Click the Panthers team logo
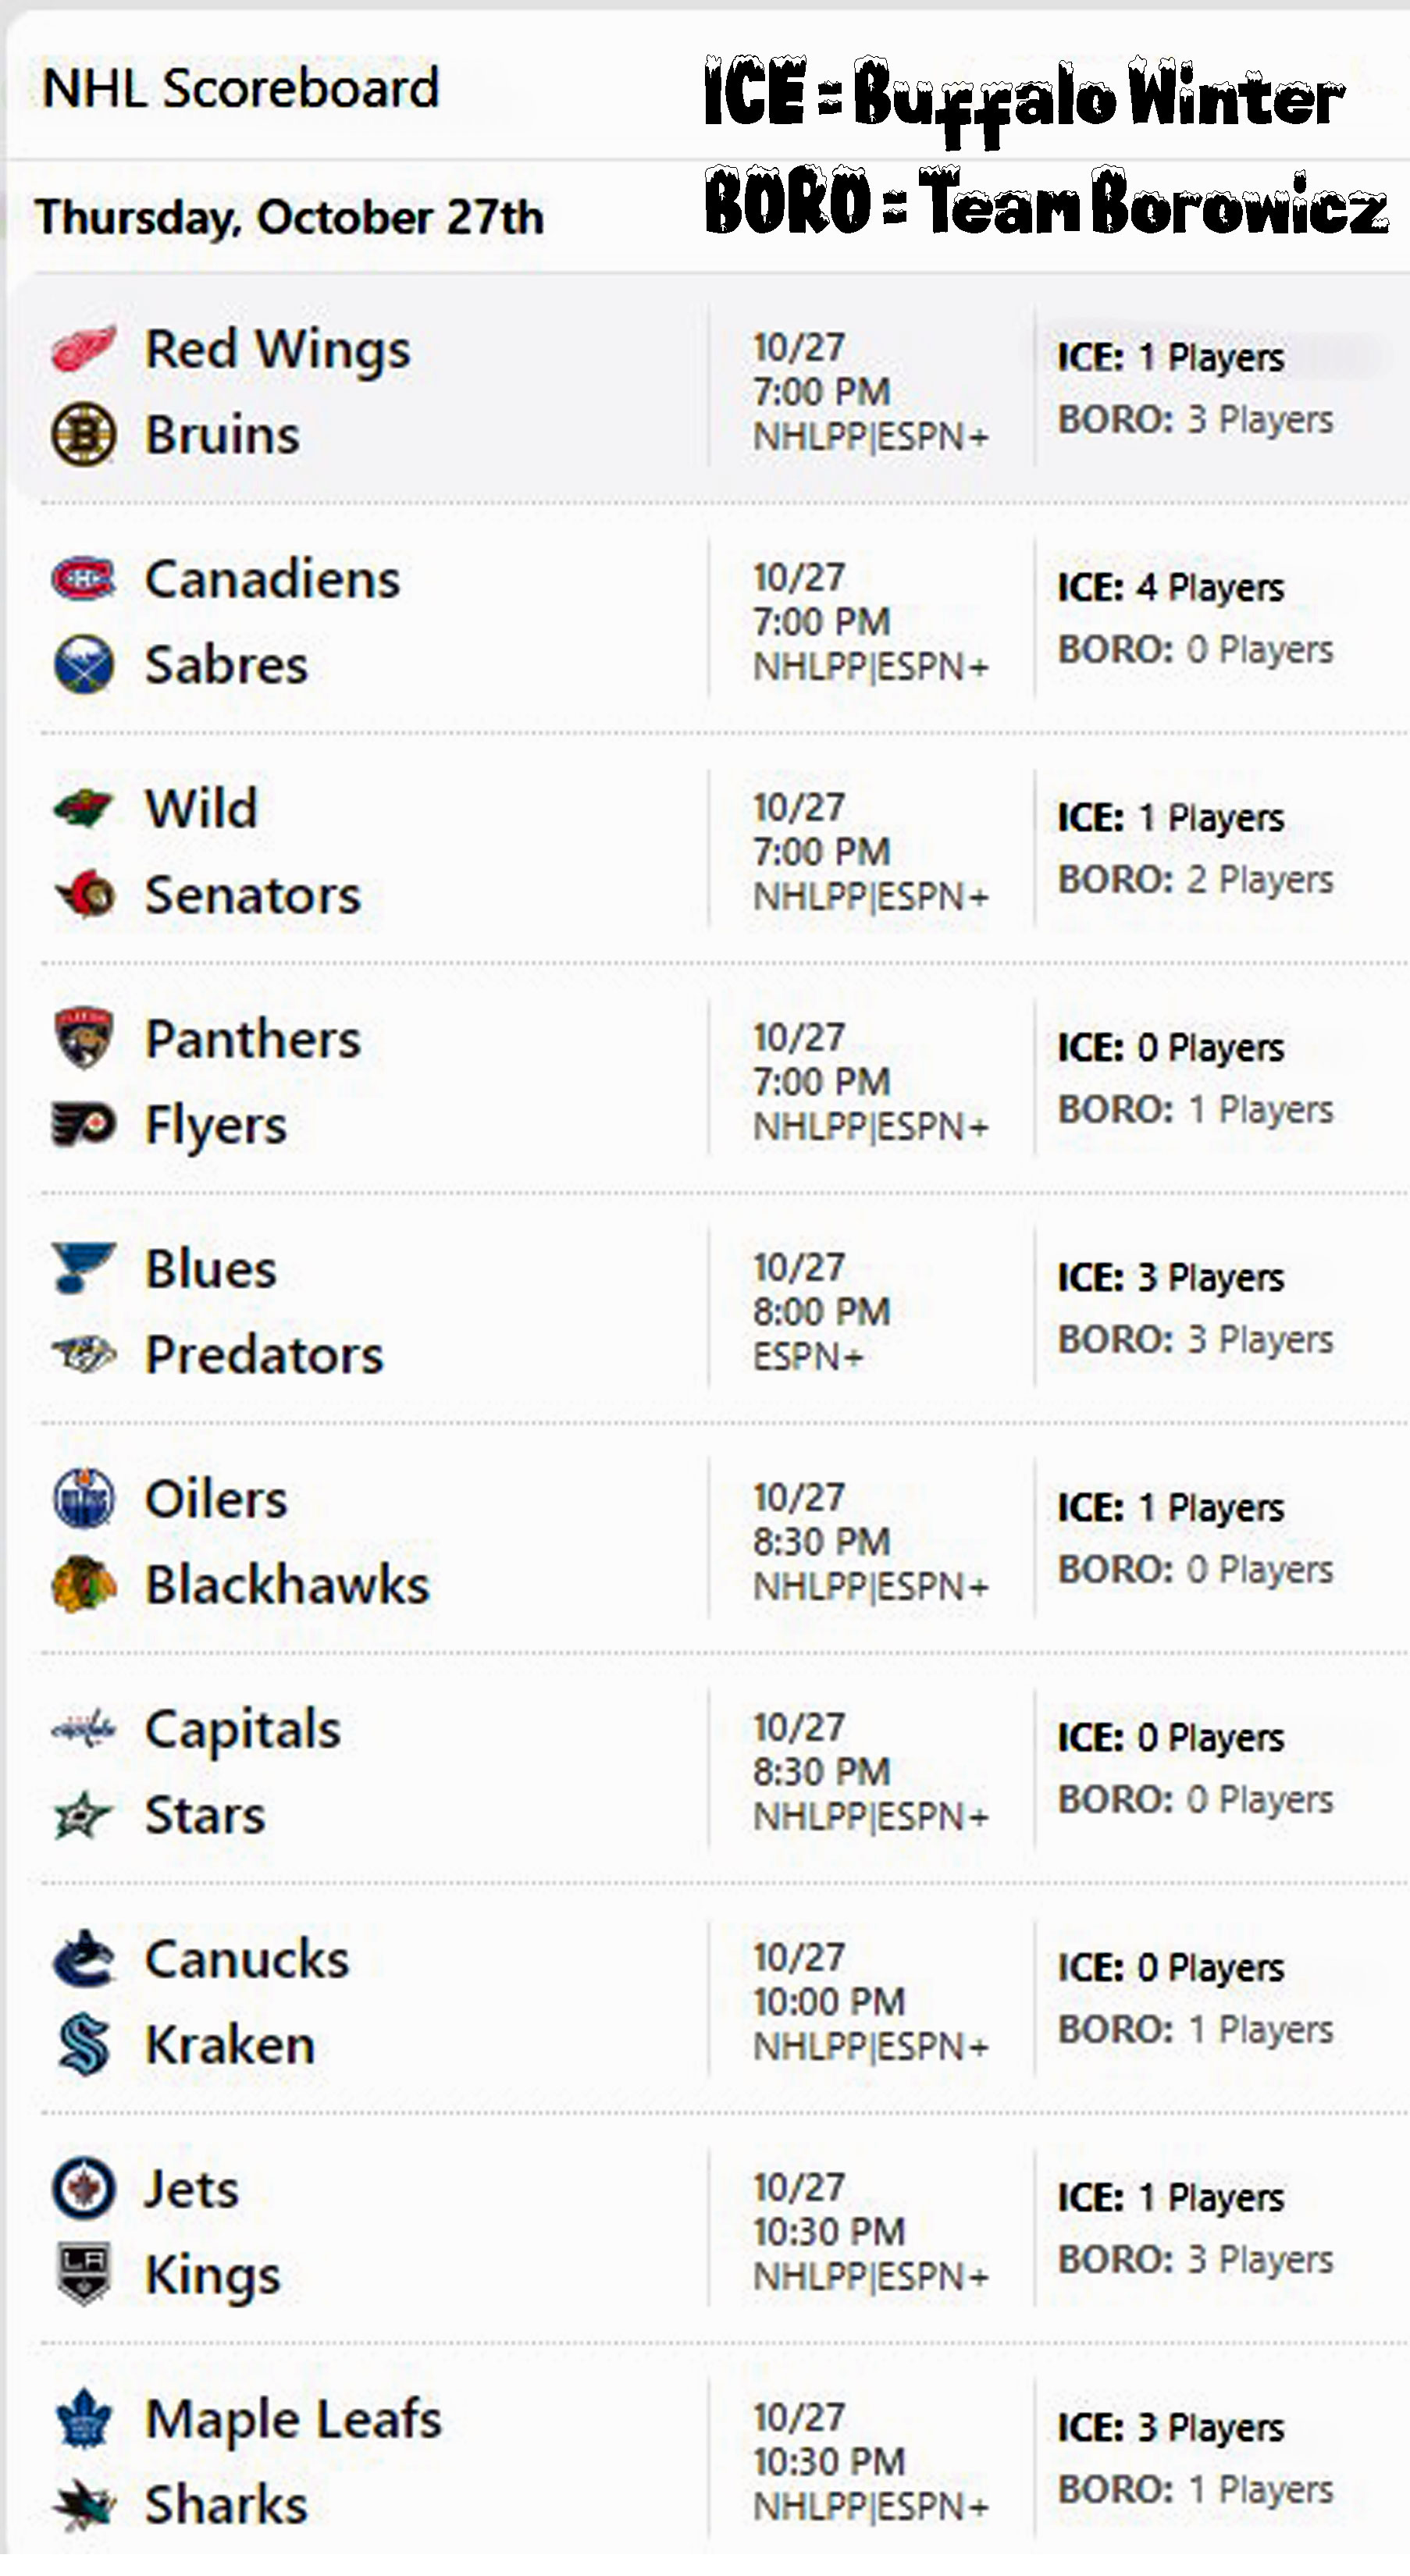 click(83, 1038)
